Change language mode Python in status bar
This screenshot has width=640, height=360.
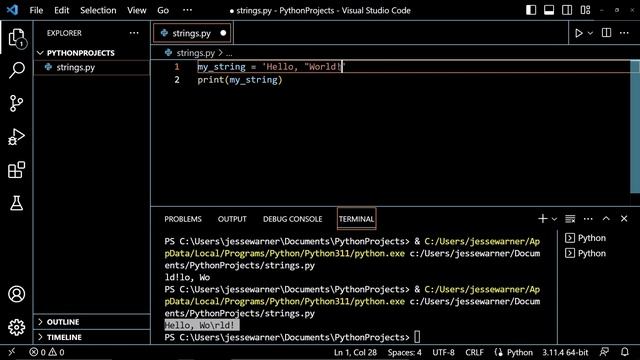click(x=520, y=352)
